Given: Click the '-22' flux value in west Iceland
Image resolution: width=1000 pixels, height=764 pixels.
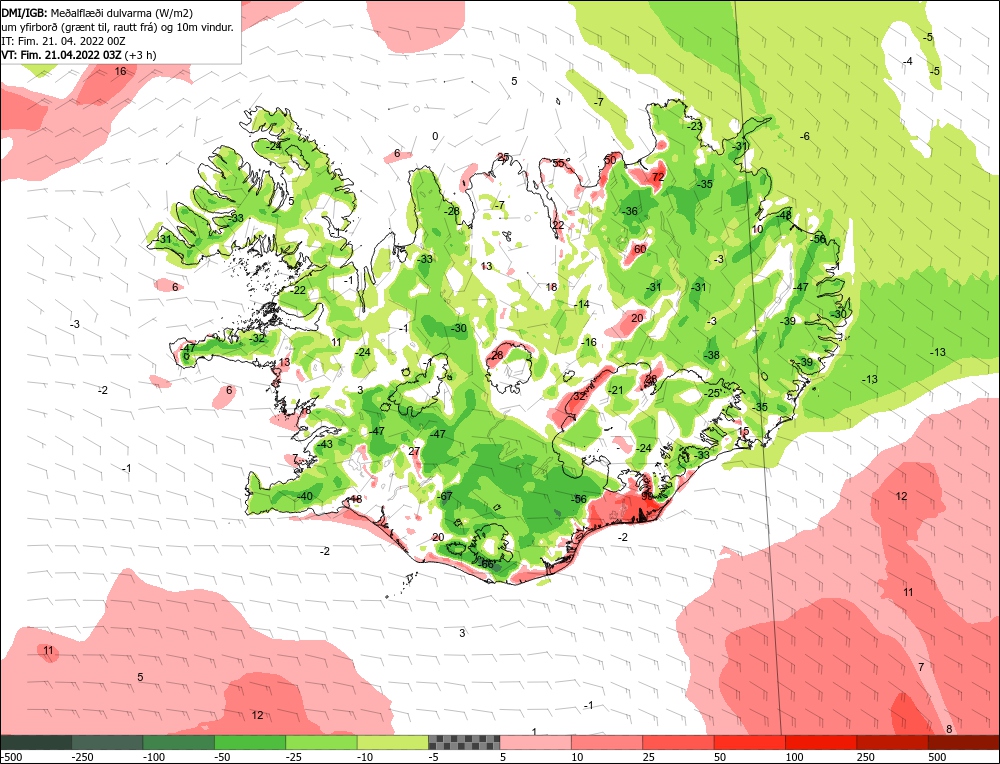Looking at the screenshot, I should click(x=298, y=290).
